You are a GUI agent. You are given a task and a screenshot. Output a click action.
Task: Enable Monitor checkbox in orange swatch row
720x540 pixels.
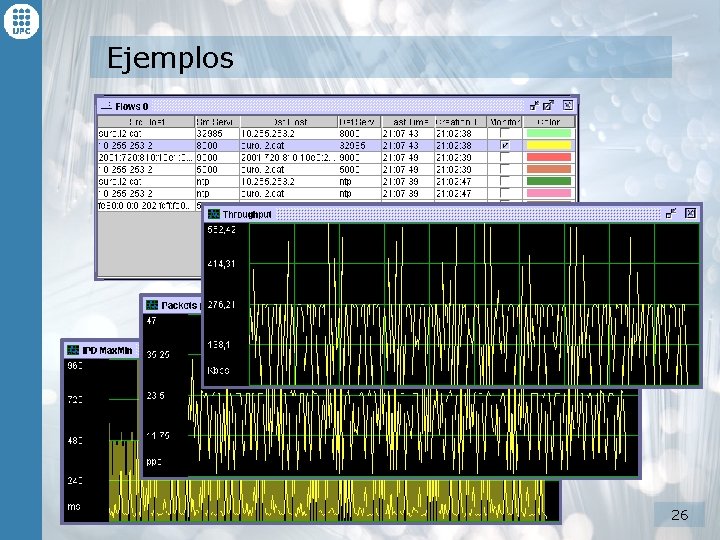505,169
